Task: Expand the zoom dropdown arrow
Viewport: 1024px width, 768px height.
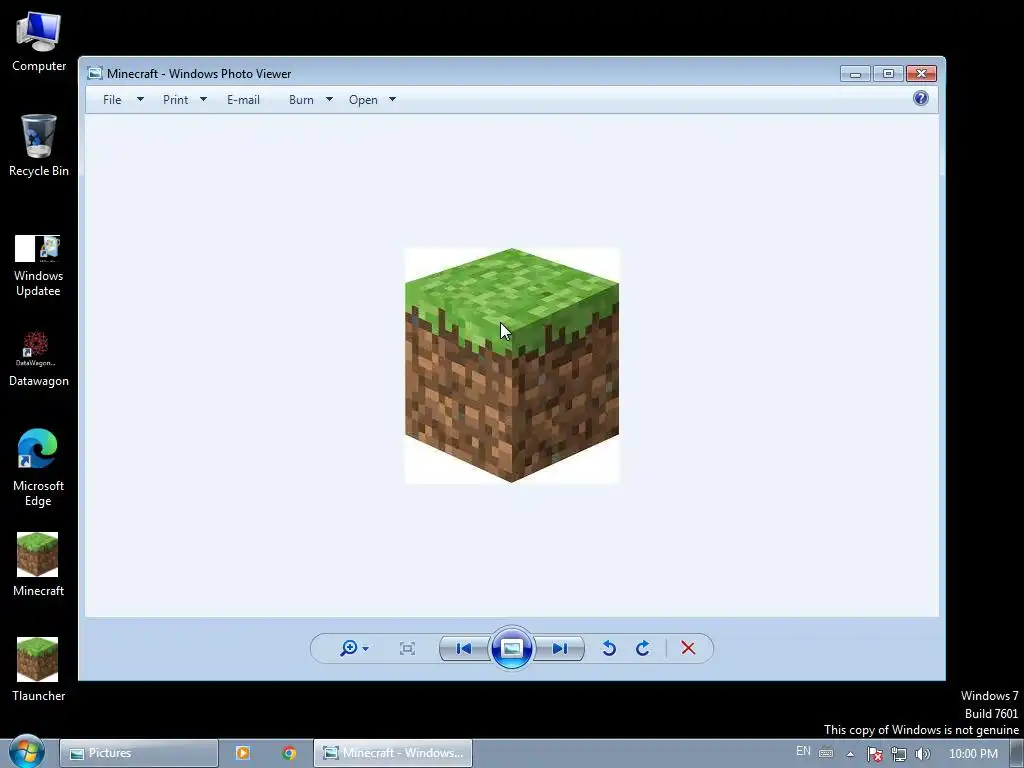Action: pyautogui.click(x=365, y=648)
